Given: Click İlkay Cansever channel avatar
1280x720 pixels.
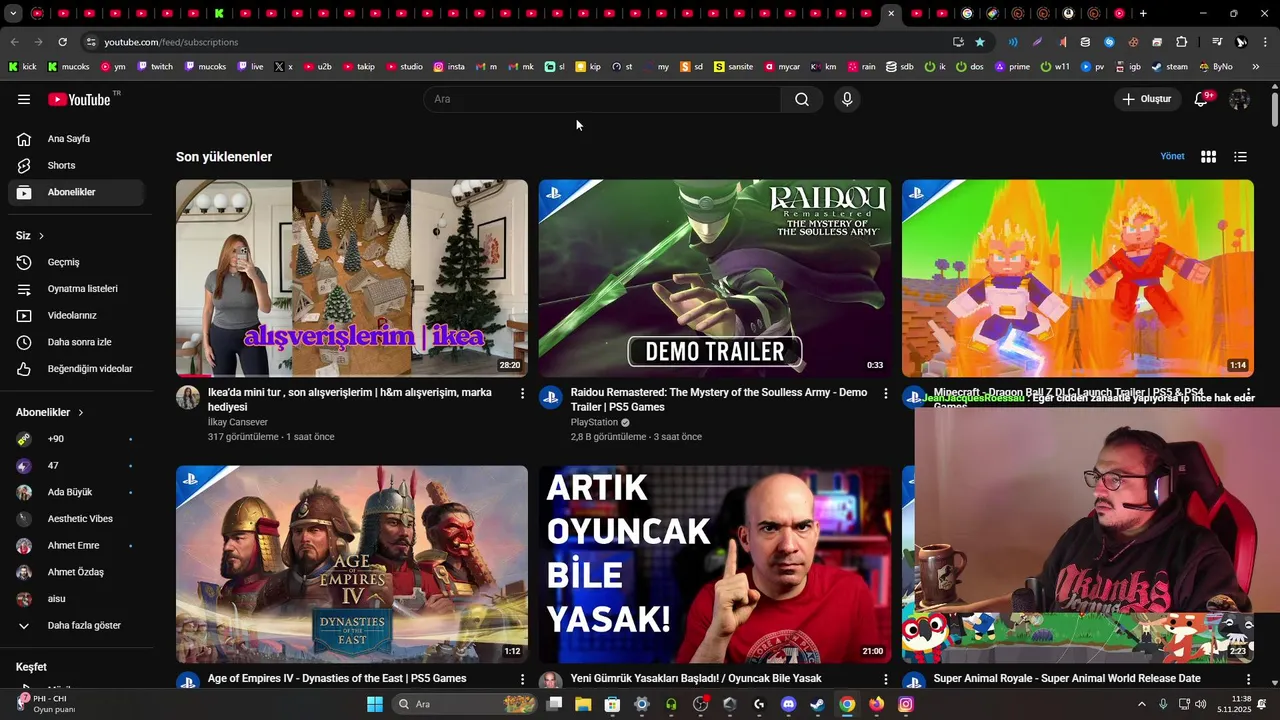Looking at the screenshot, I should [x=188, y=398].
